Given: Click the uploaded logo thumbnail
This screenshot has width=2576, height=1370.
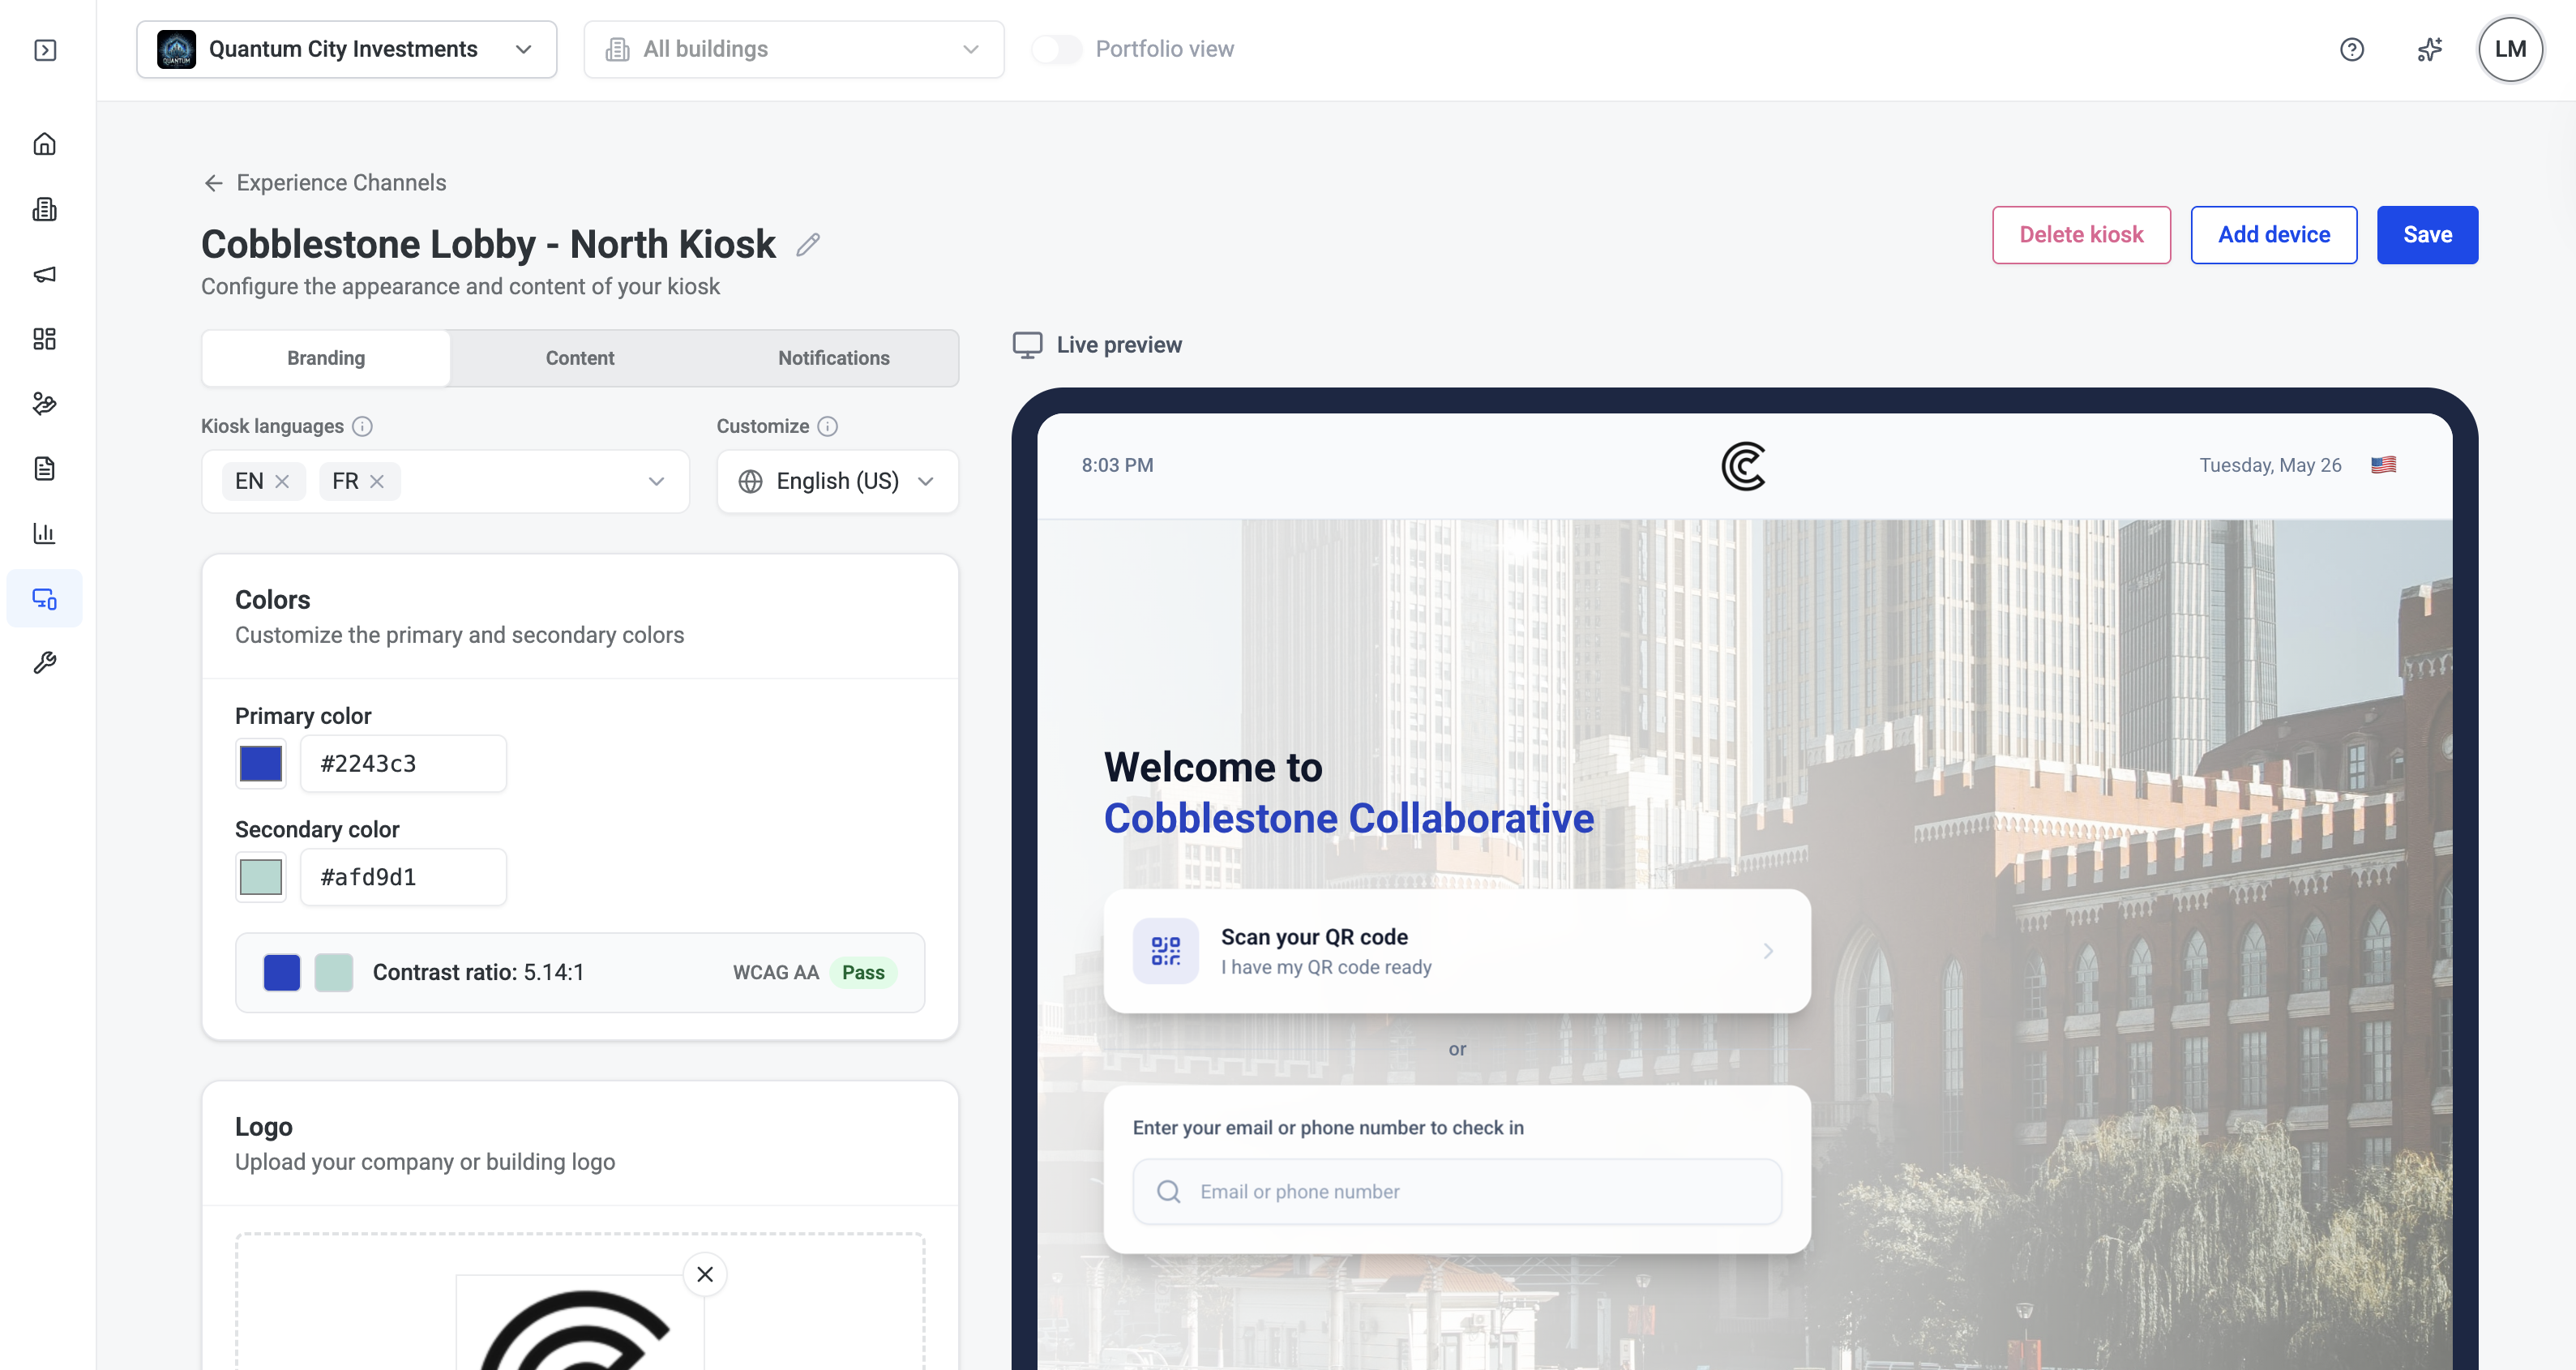Looking at the screenshot, I should pos(580,1323).
